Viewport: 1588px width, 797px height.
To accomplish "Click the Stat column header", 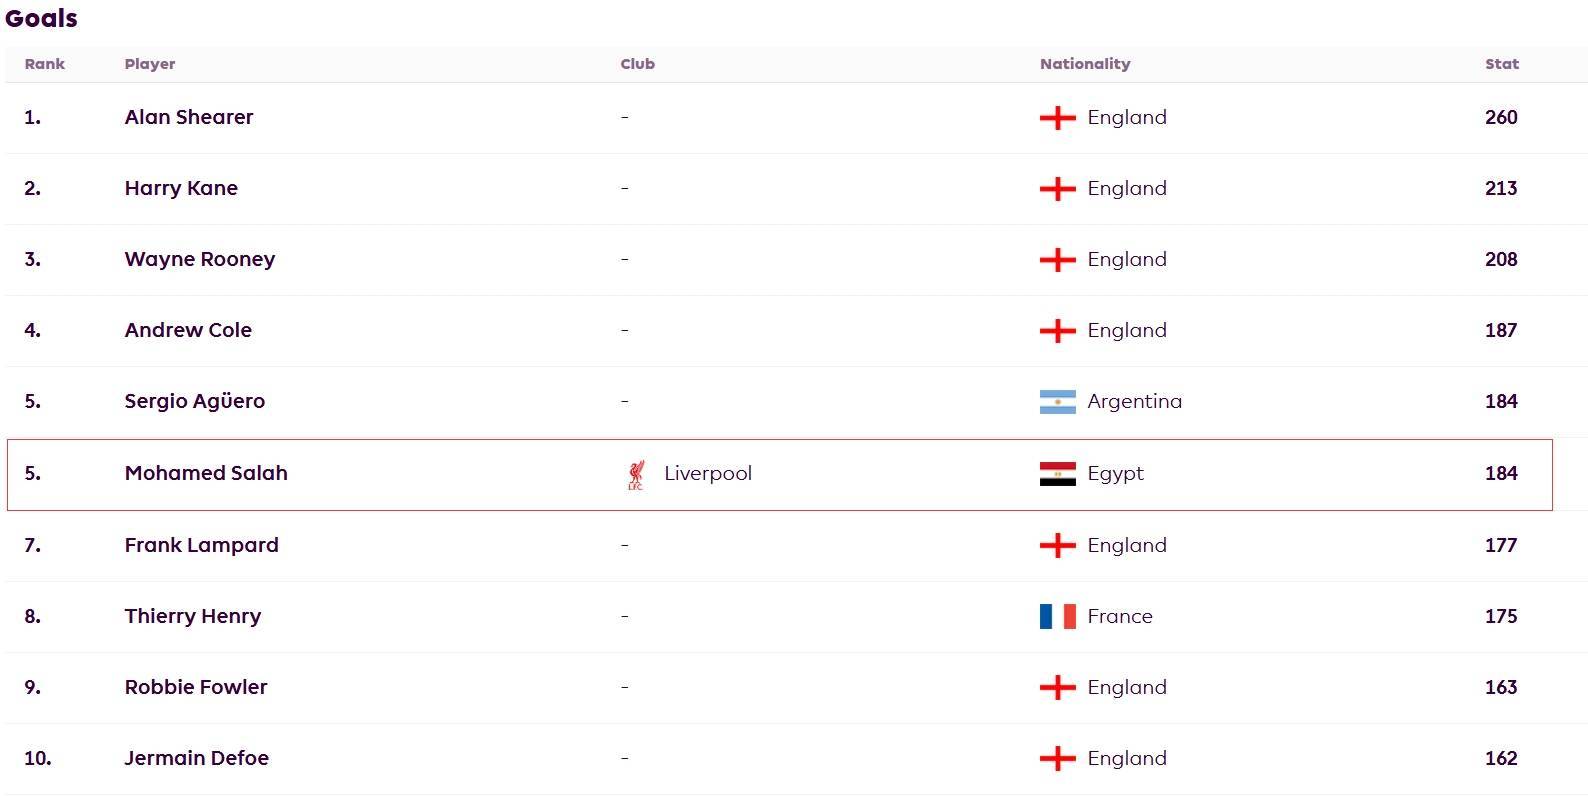I will 1501,64.
